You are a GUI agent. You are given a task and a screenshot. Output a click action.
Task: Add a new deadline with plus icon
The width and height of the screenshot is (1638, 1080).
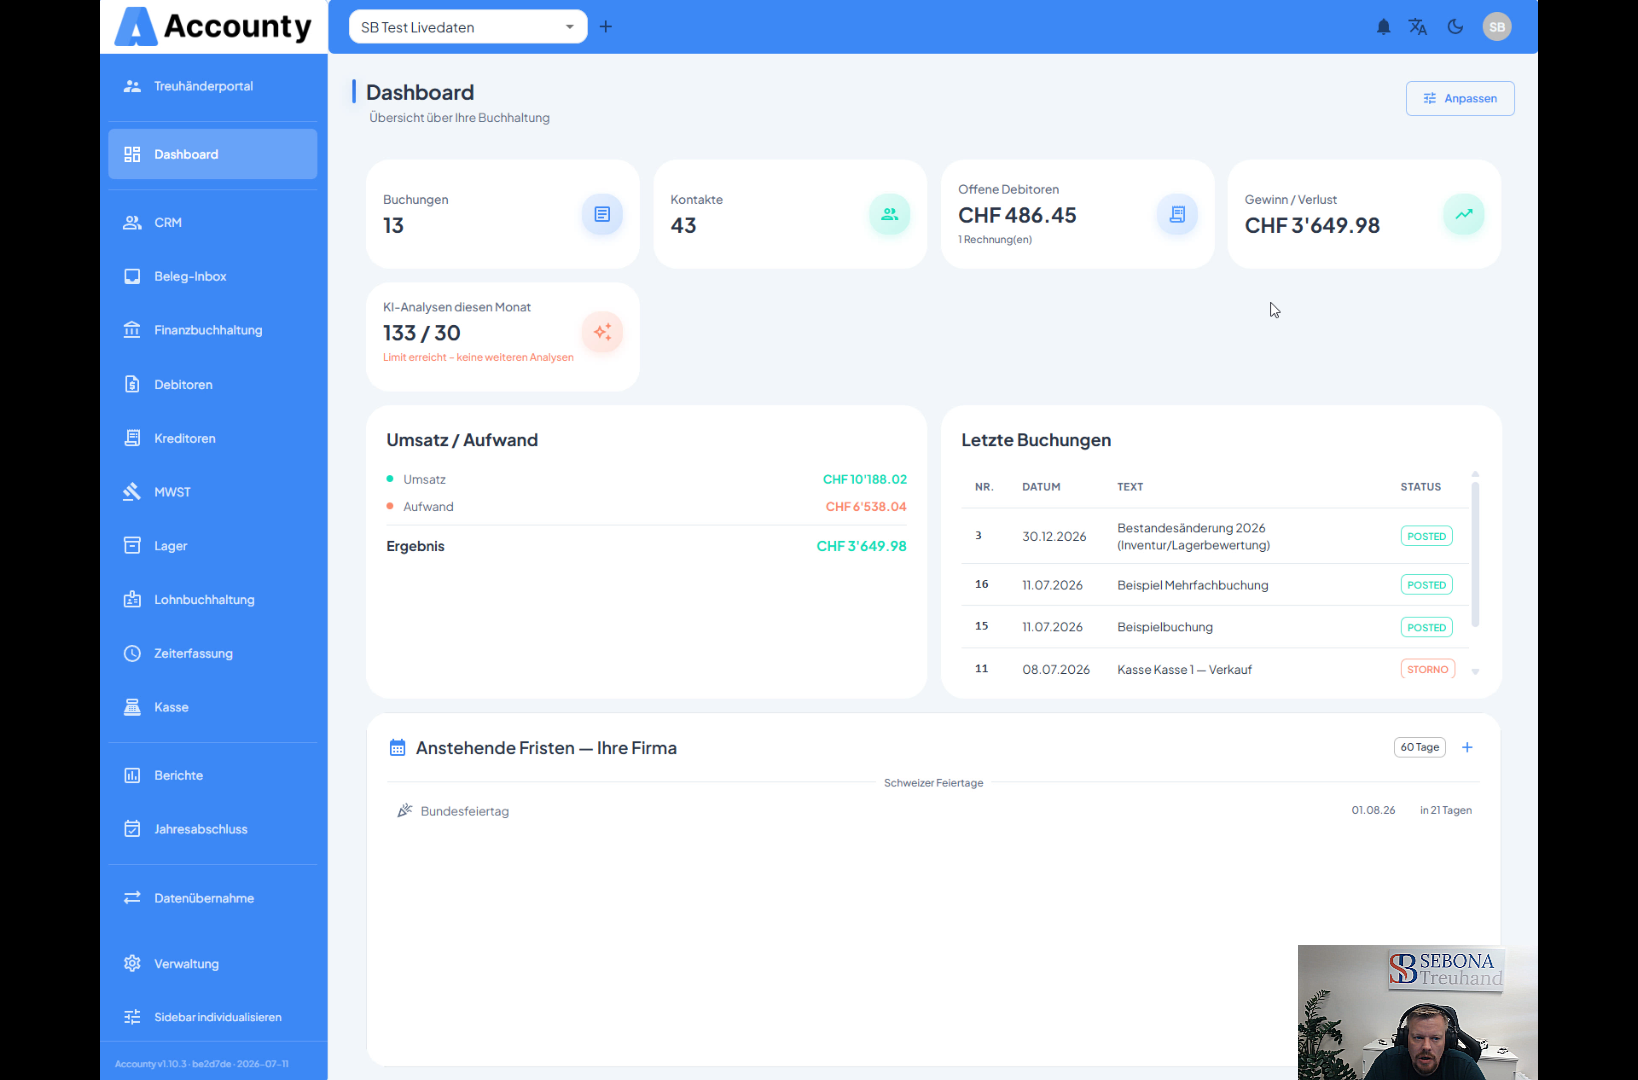[1467, 747]
